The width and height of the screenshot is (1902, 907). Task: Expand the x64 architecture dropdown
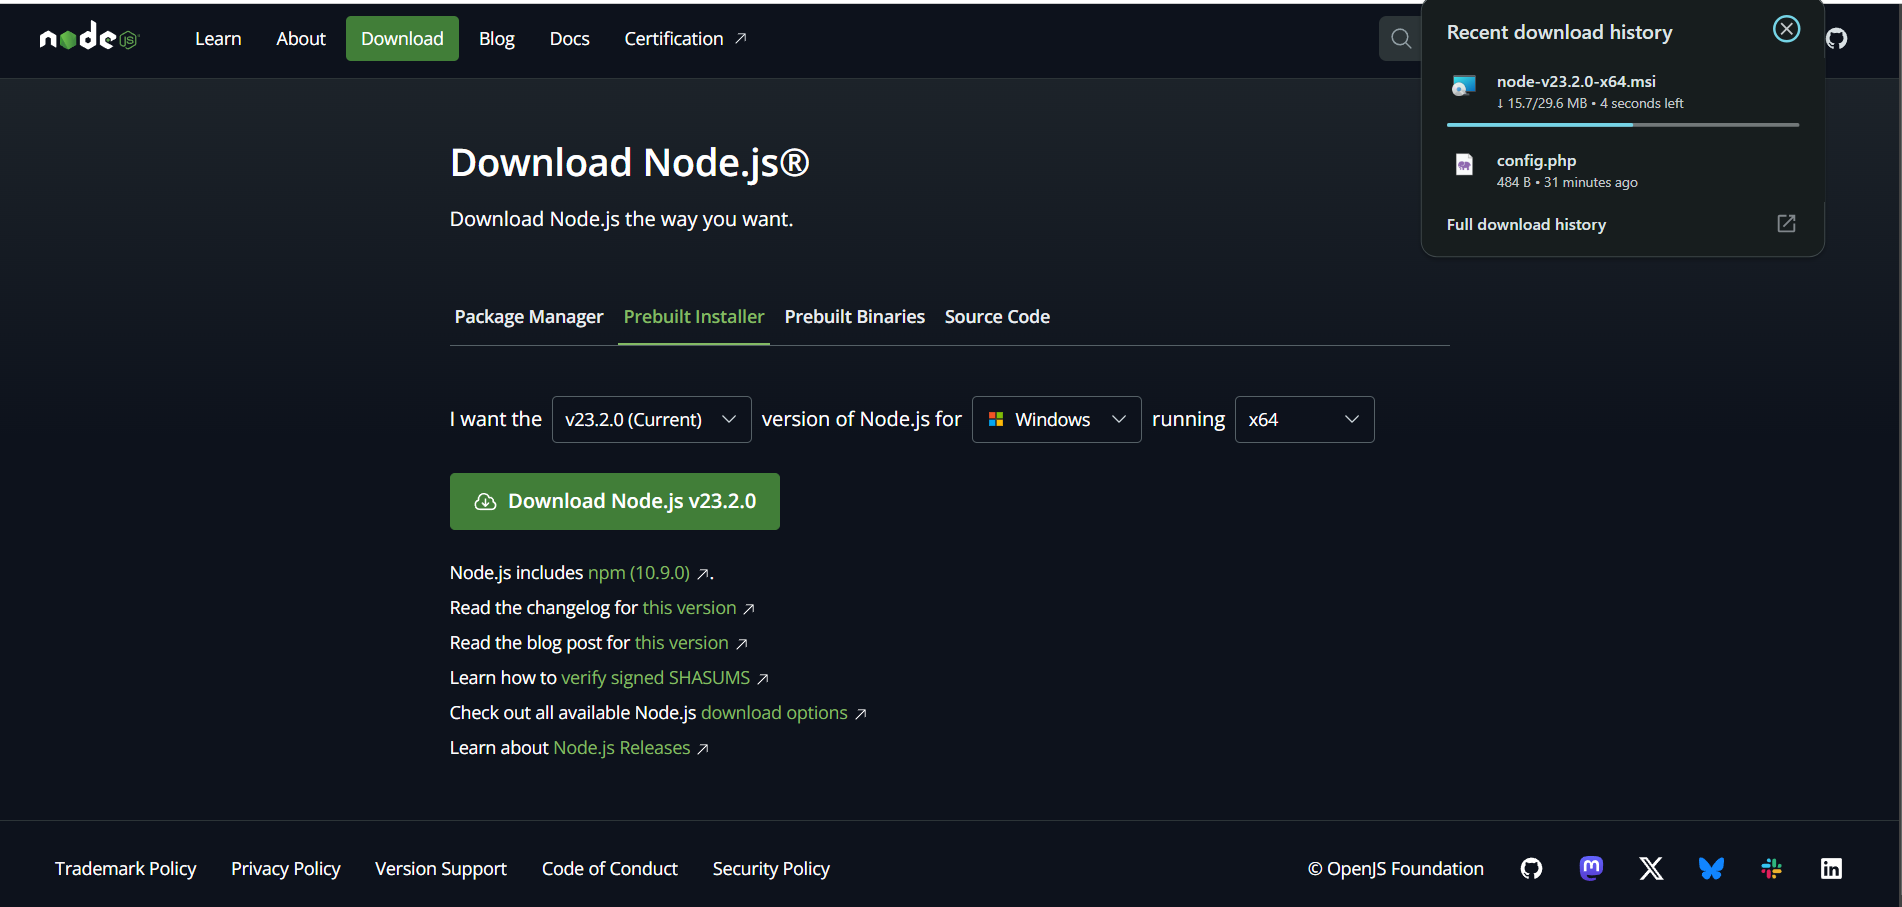tap(1305, 419)
